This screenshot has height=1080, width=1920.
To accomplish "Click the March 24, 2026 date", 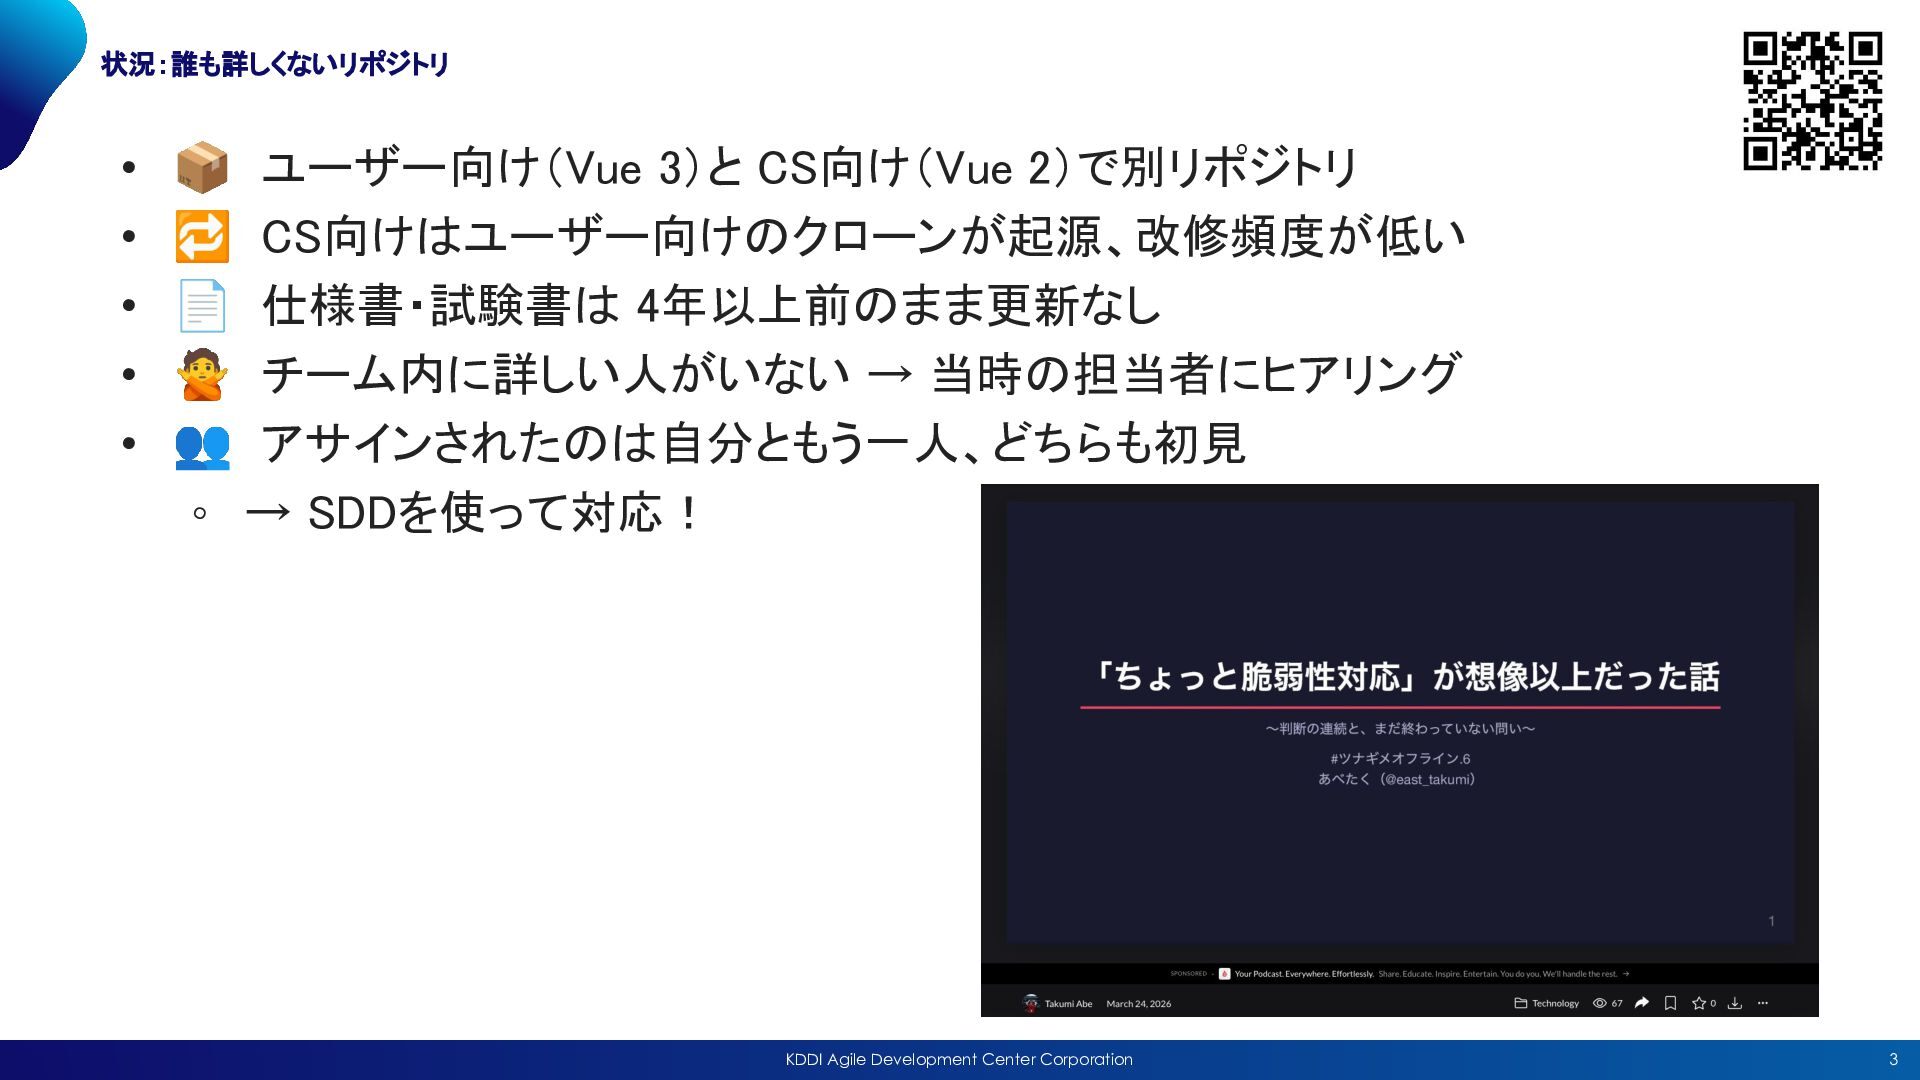I will [1138, 1004].
